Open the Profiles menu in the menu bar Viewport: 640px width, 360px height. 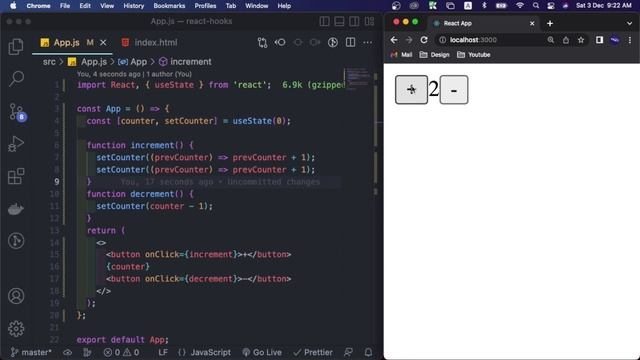click(205, 6)
